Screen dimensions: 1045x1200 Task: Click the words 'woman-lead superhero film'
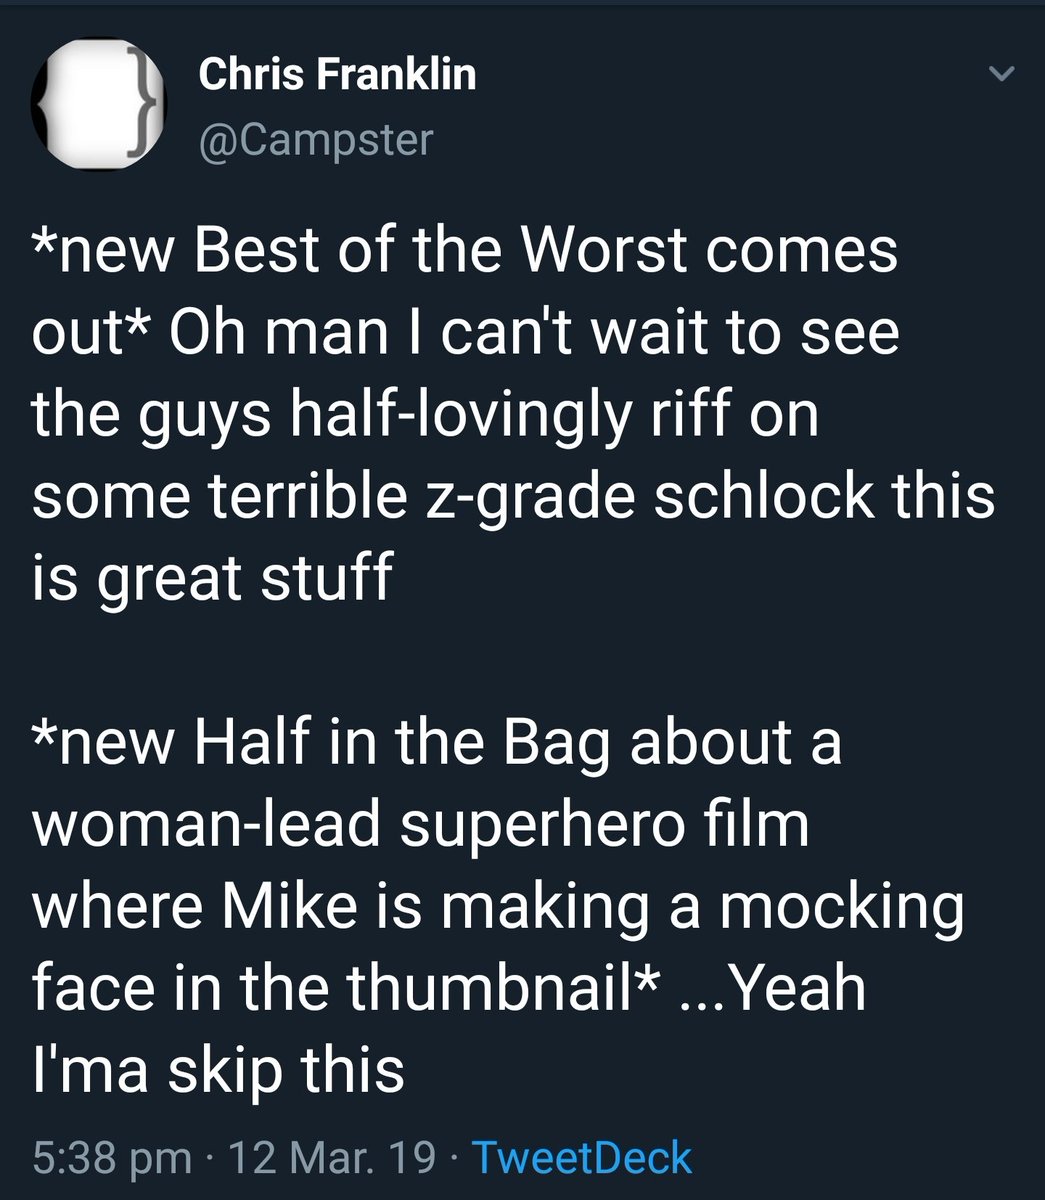420,825
